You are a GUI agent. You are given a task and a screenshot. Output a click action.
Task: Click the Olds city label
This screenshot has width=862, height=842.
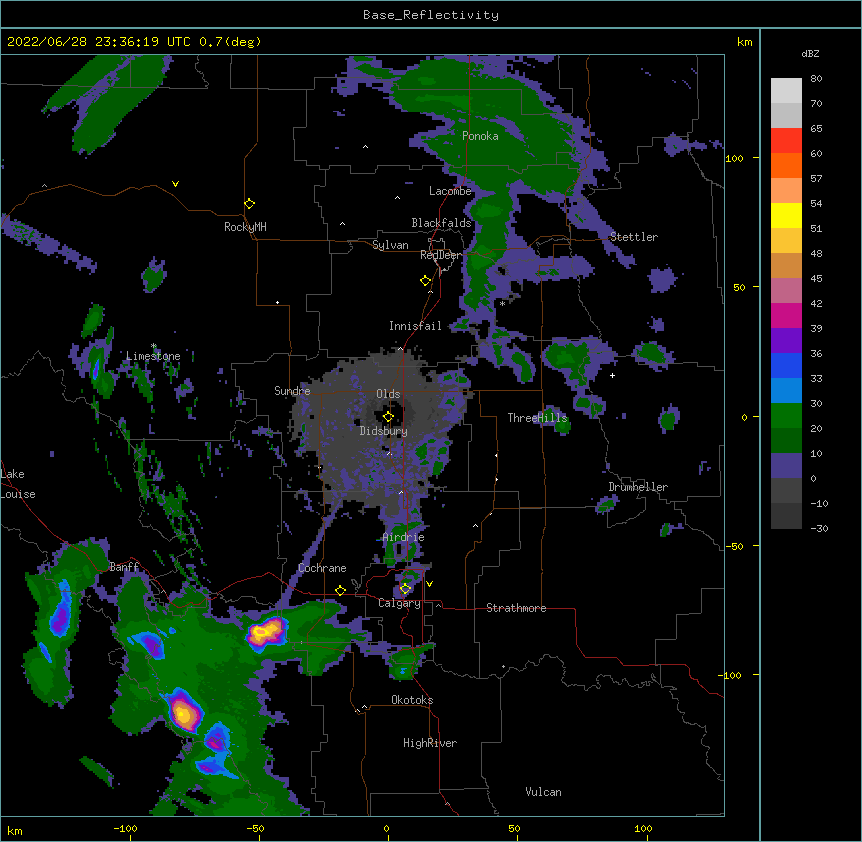[x=388, y=394]
